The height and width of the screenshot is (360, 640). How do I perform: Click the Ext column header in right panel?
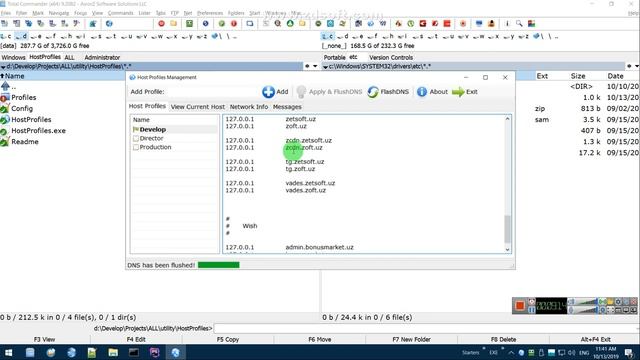pos(542,76)
